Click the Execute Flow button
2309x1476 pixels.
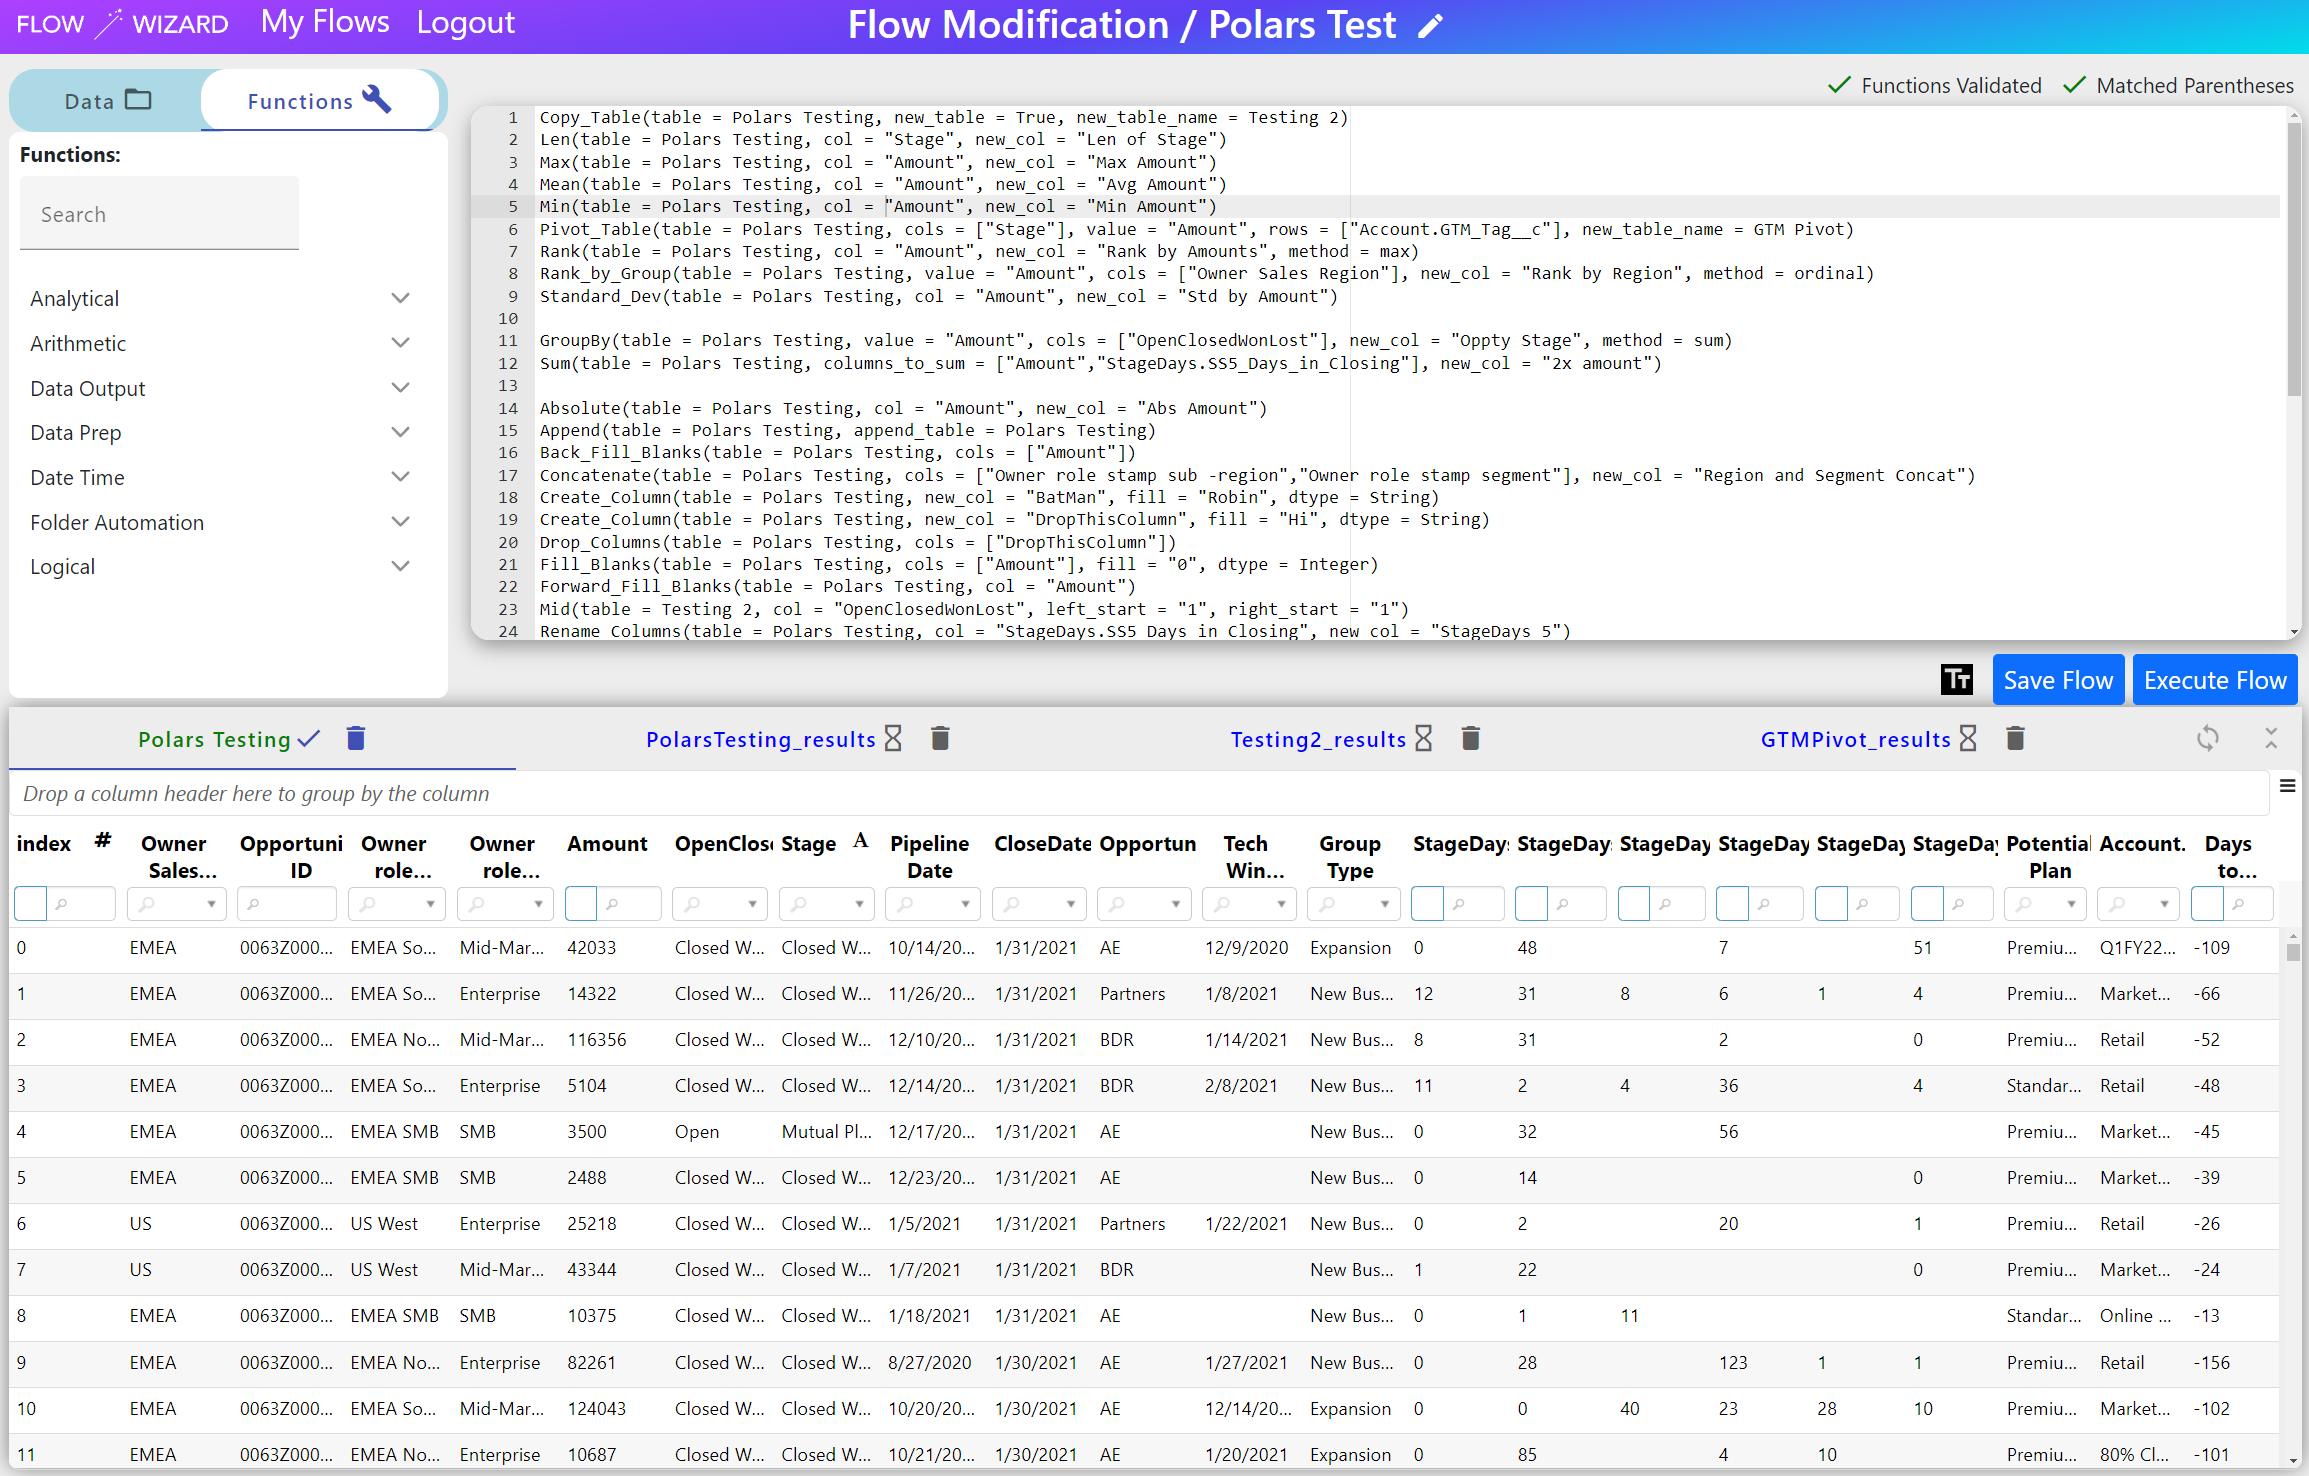click(2215, 680)
